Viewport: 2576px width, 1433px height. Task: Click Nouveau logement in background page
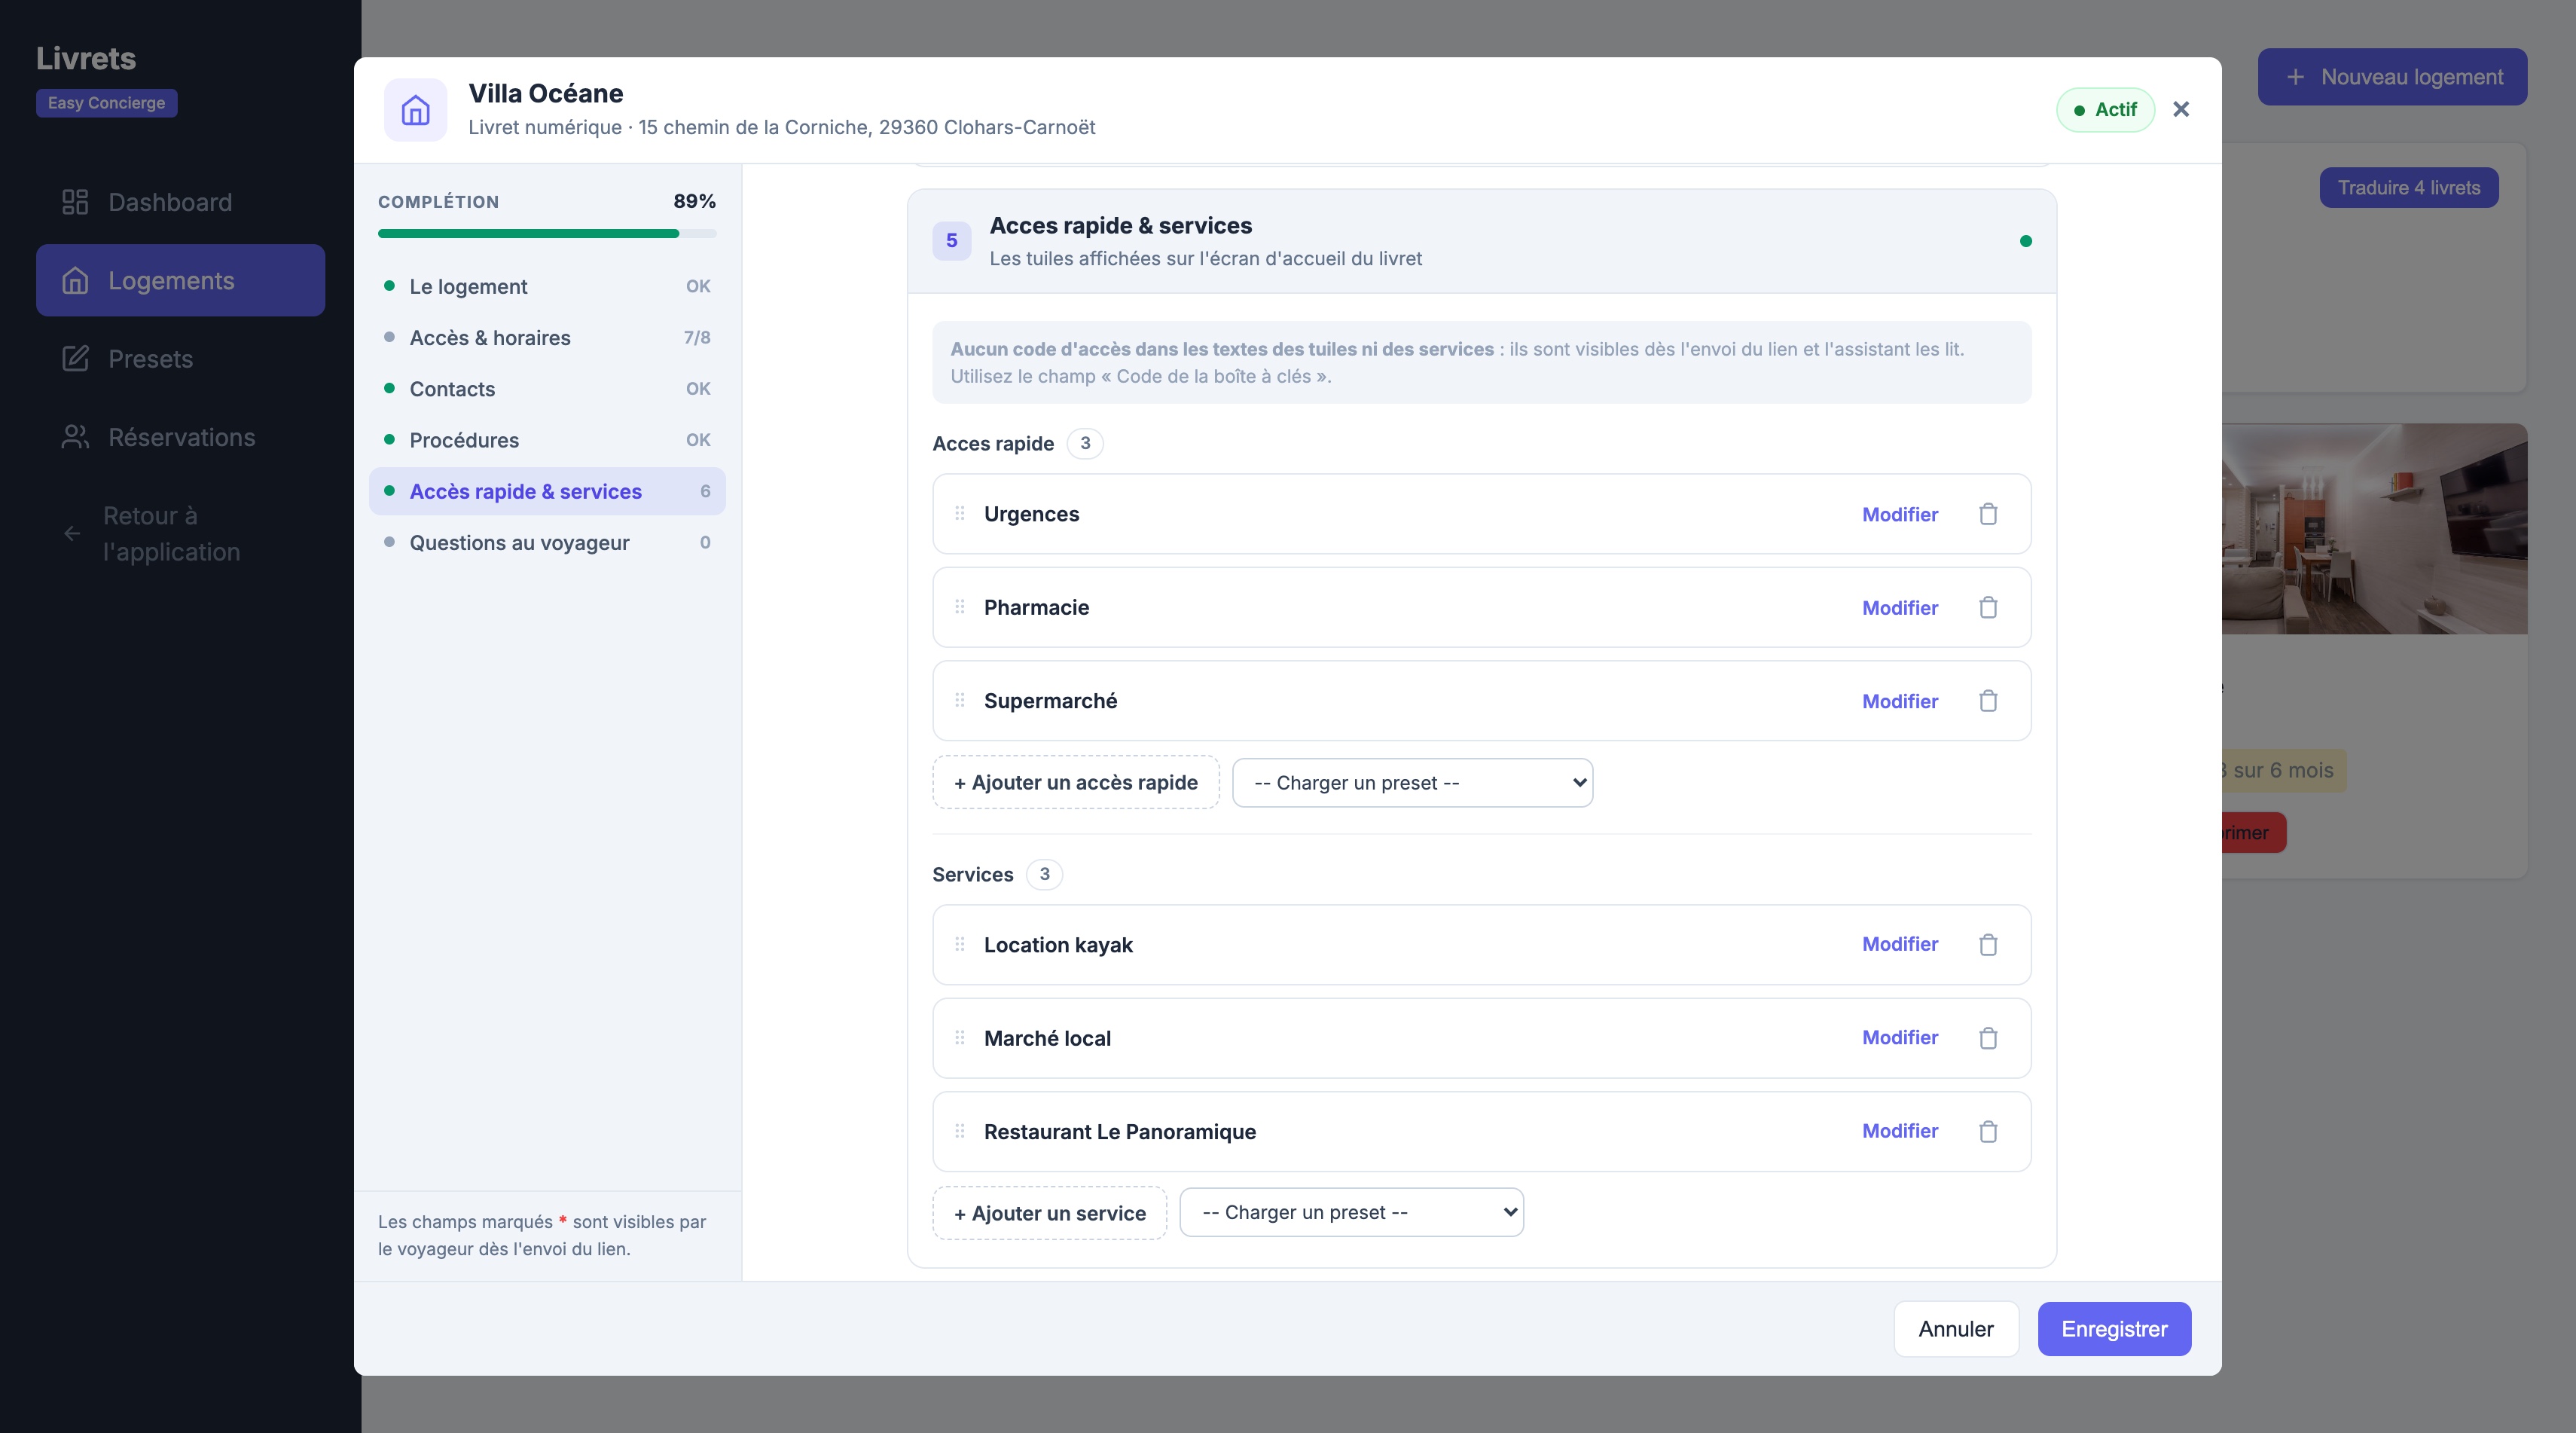(2392, 77)
